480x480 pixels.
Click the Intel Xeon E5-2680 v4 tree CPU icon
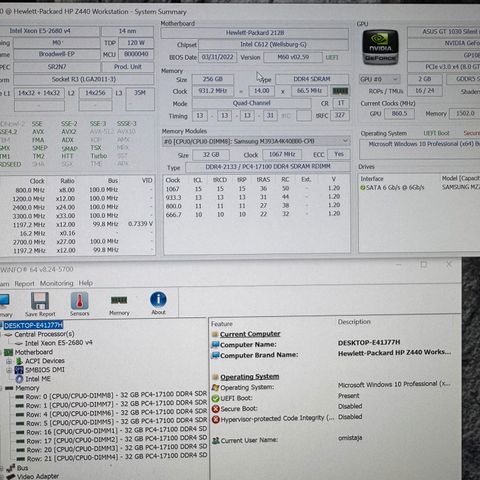coord(19,343)
